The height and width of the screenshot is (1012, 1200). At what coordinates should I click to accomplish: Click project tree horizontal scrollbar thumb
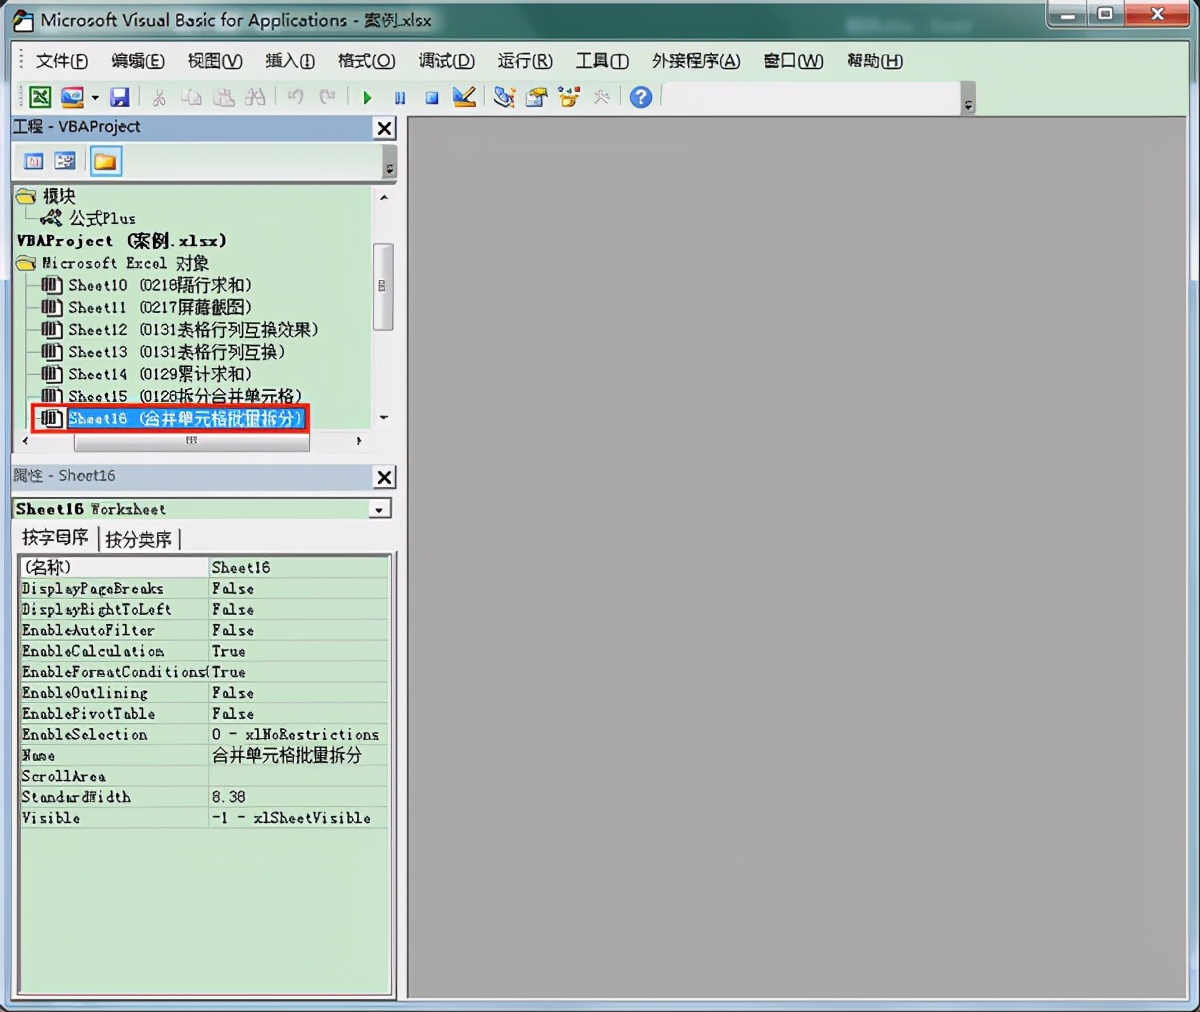(191, 440)
